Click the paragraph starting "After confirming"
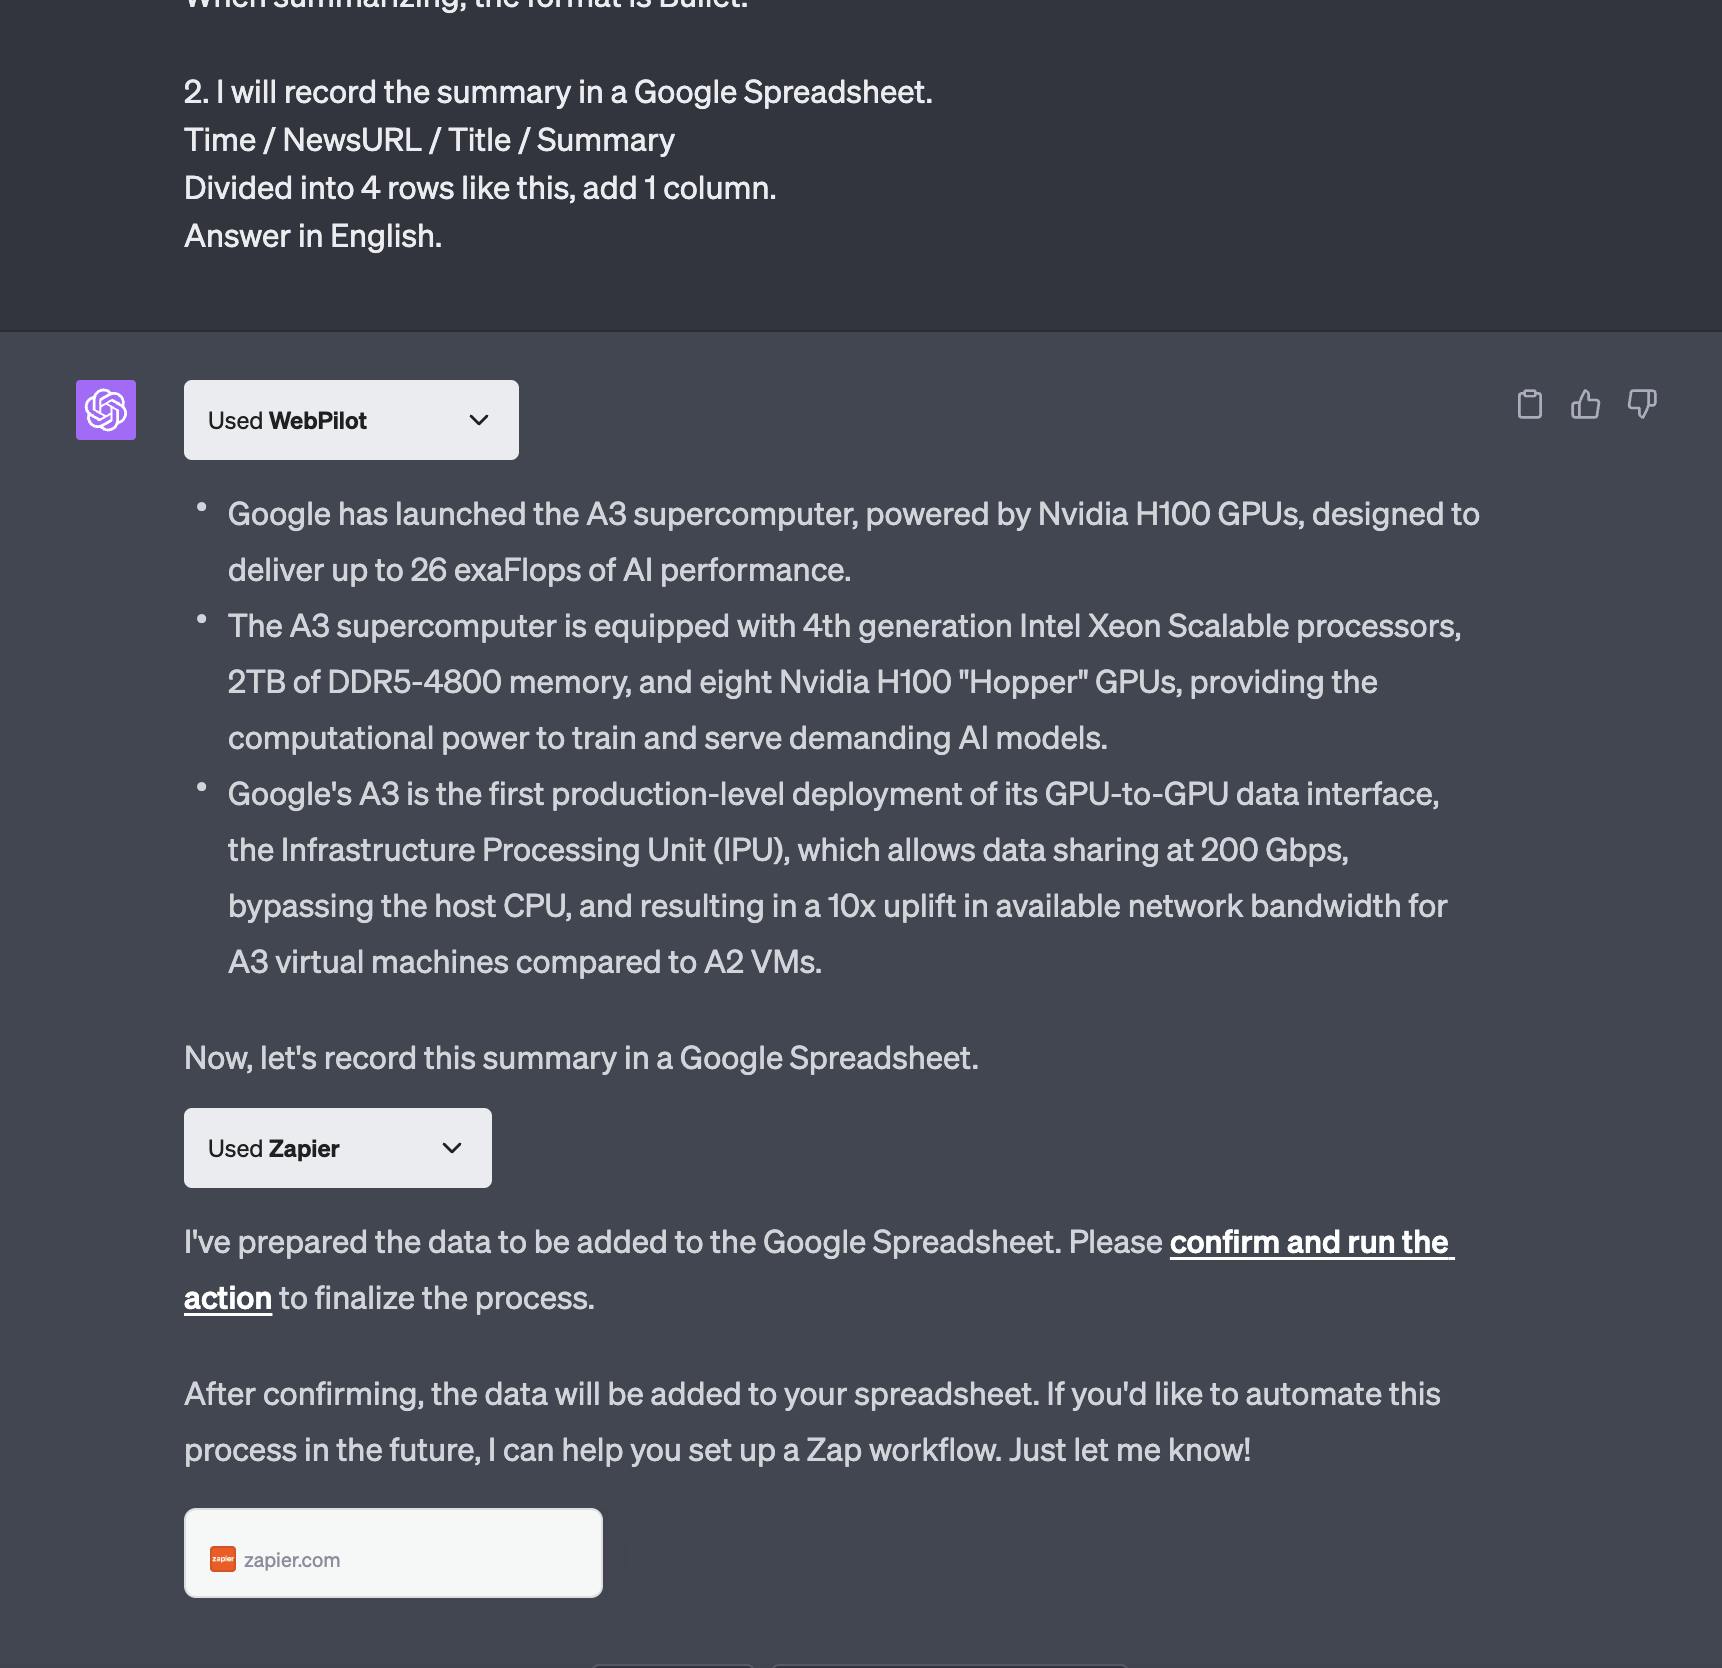The image size is (1722, 1668). [x=812, y=1421]
